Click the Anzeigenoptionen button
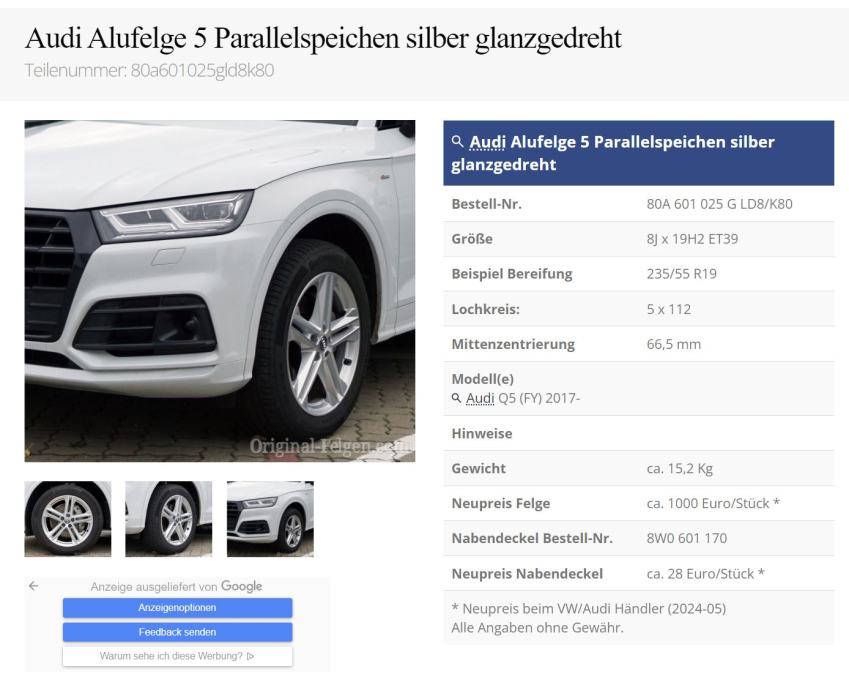 178,608
